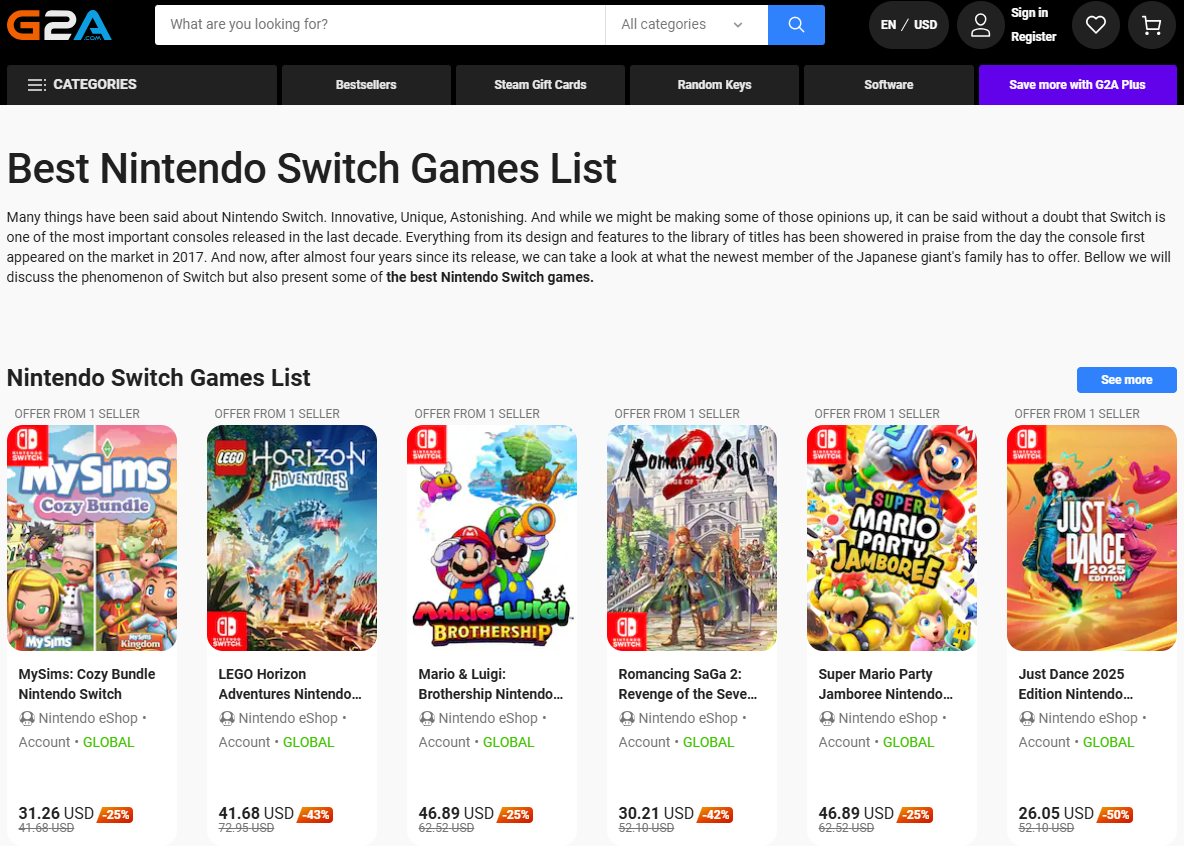Navigate to the Software section
Viewport: 1184px width, 846px height.
(x=888, y=84)
